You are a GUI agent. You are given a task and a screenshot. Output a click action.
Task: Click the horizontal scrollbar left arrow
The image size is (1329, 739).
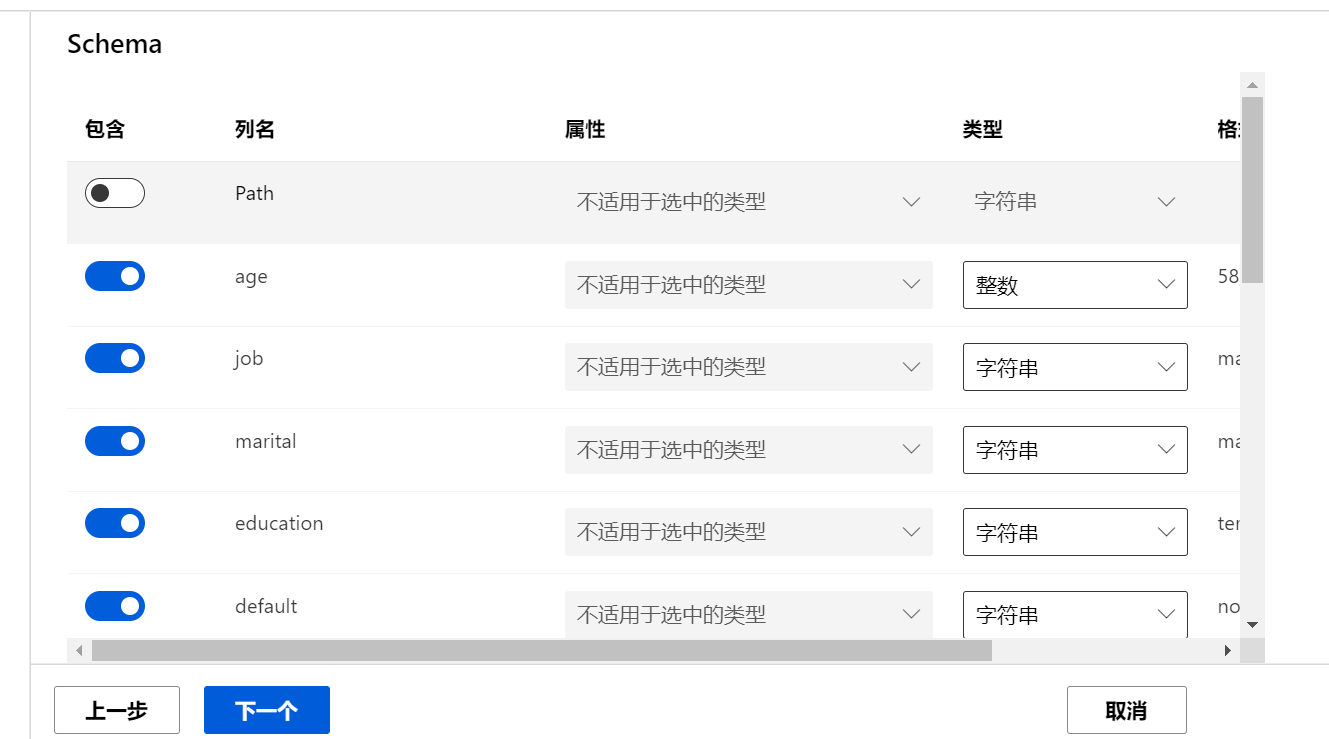(79, 651)
